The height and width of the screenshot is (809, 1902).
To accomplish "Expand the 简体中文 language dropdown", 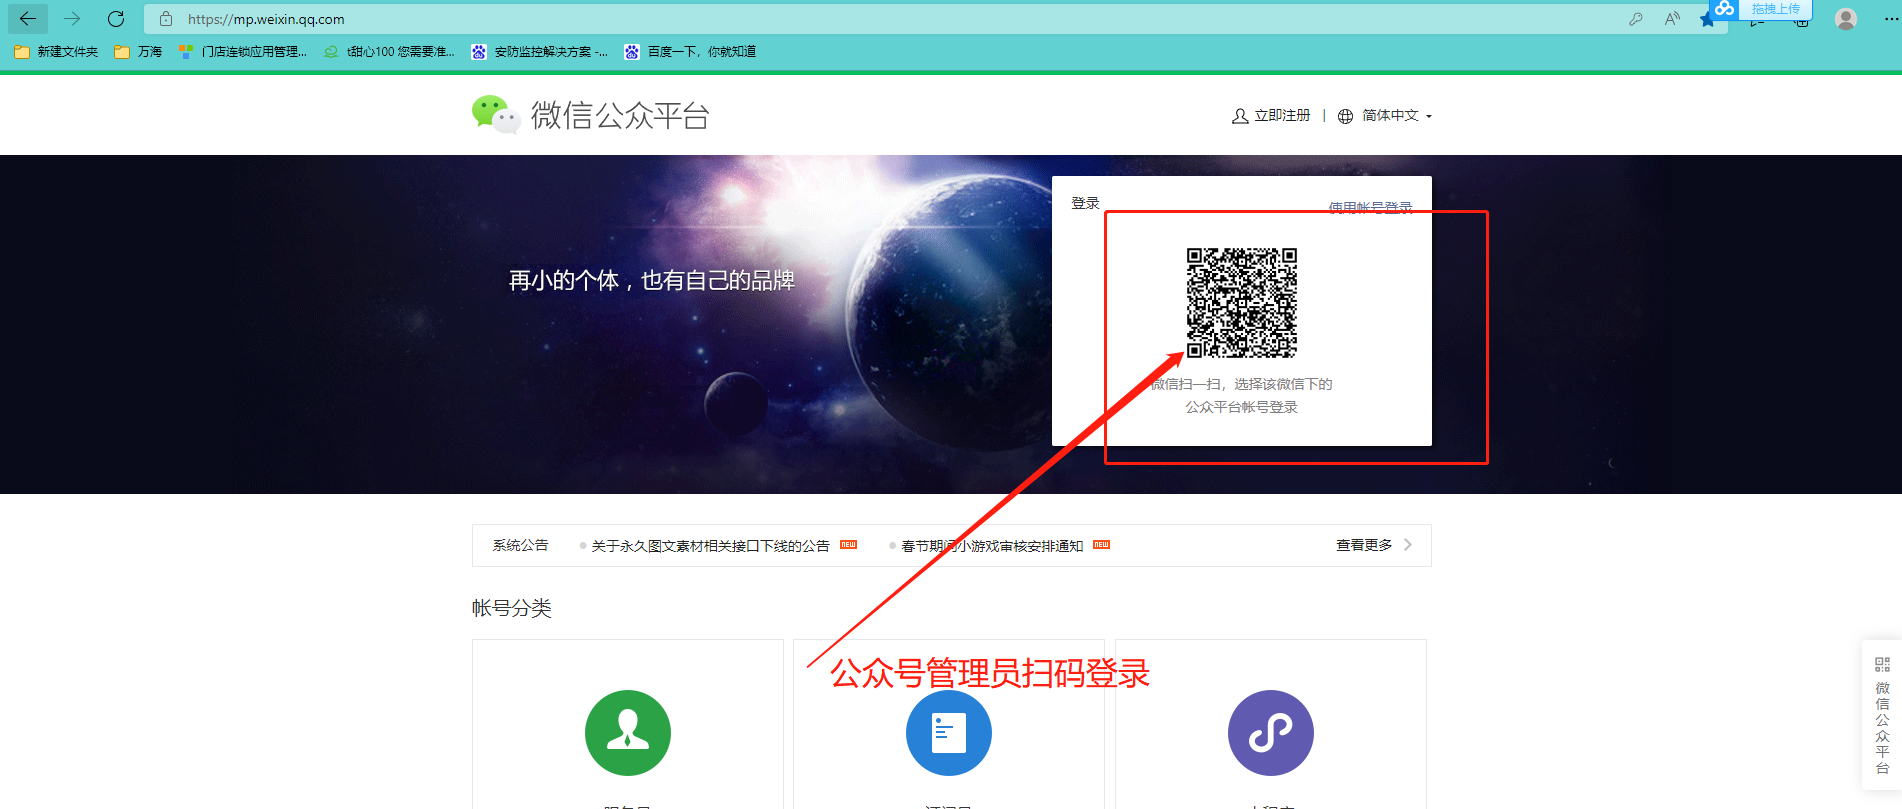I will pyautogui.click(x=1397, y=116).
